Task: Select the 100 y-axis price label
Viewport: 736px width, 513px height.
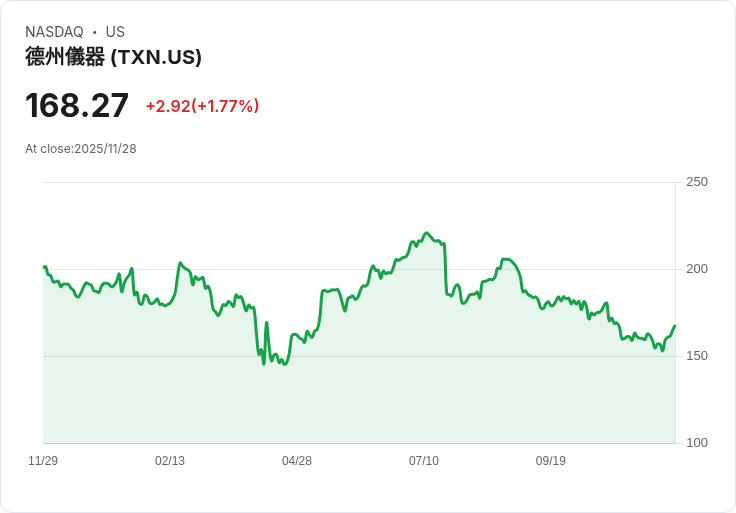Action: click(697, 443)
